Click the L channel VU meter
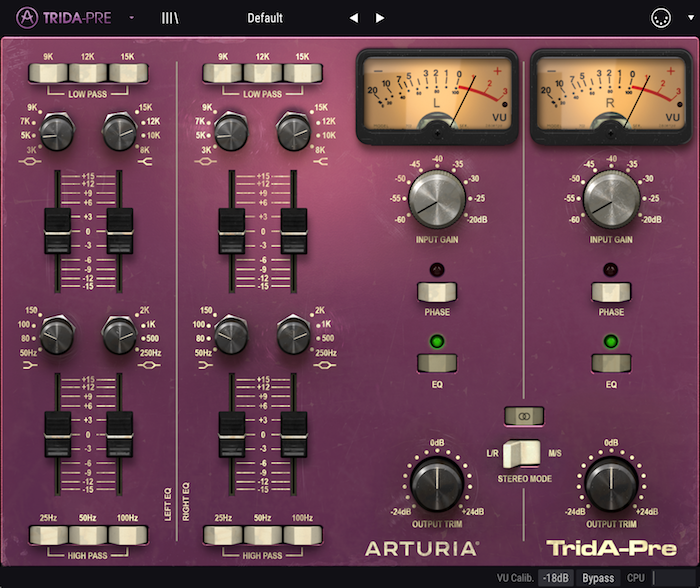700x588 pixels. click(437, 96)
